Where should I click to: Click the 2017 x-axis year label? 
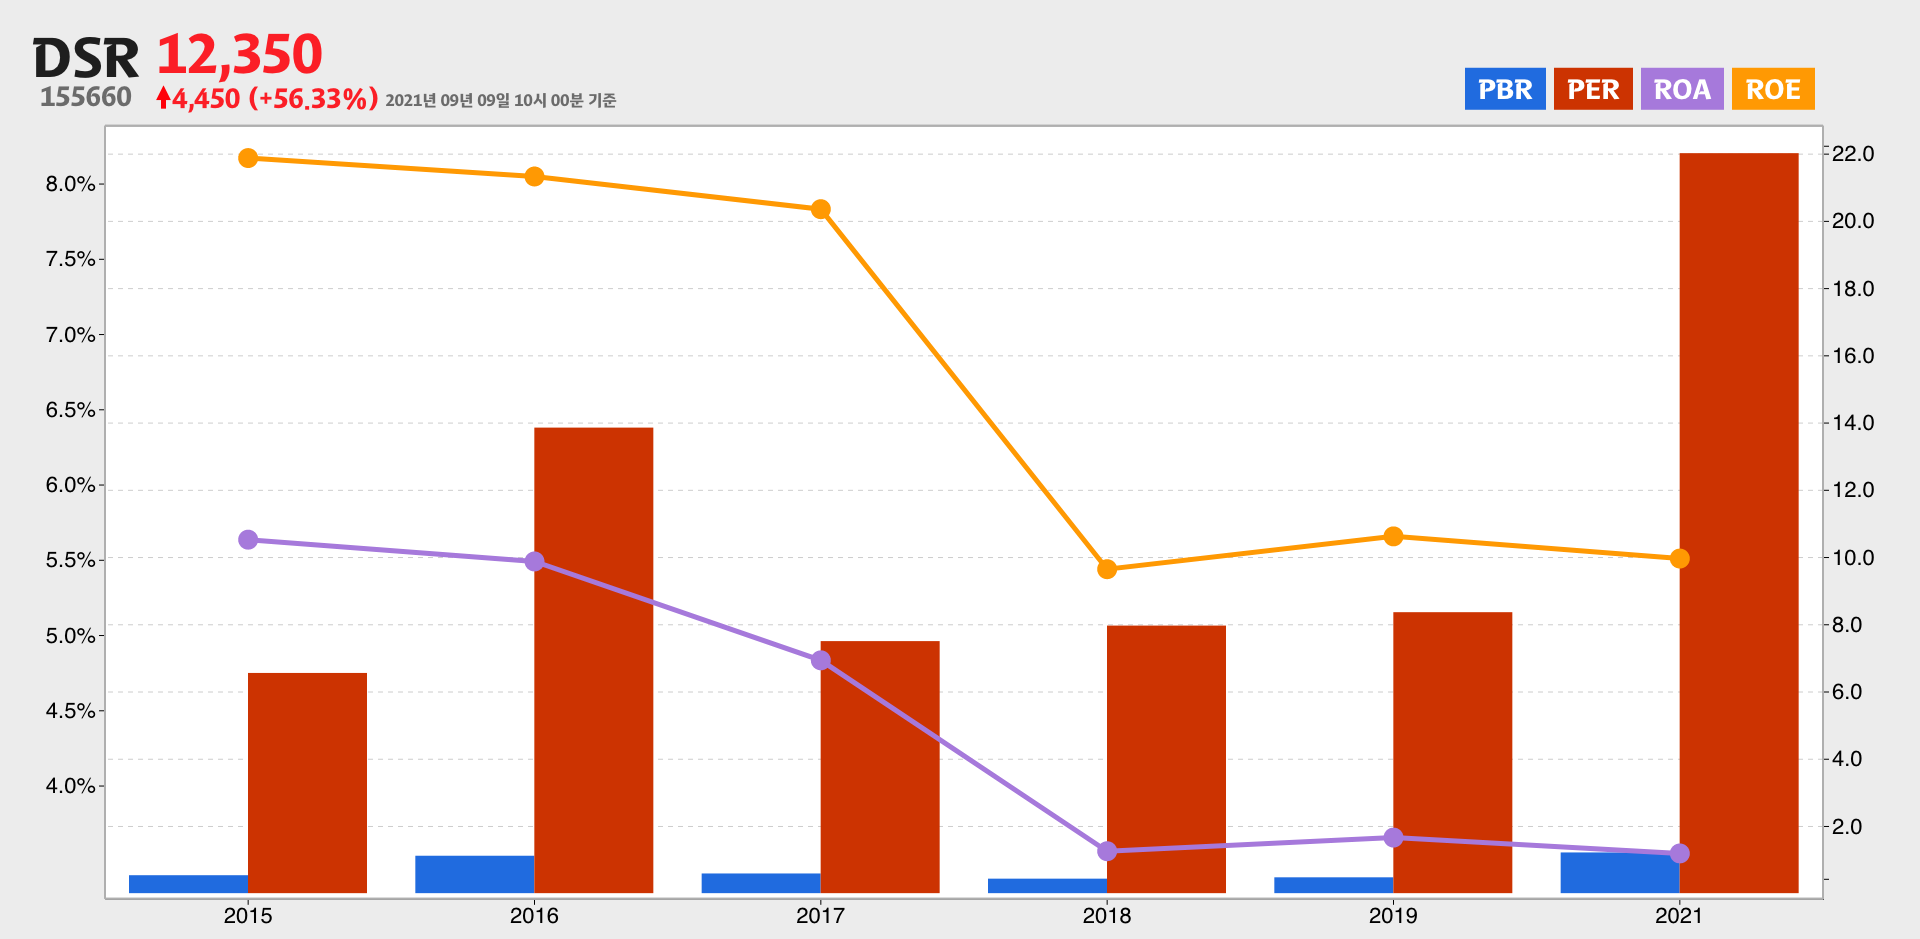tap(821, 915)
